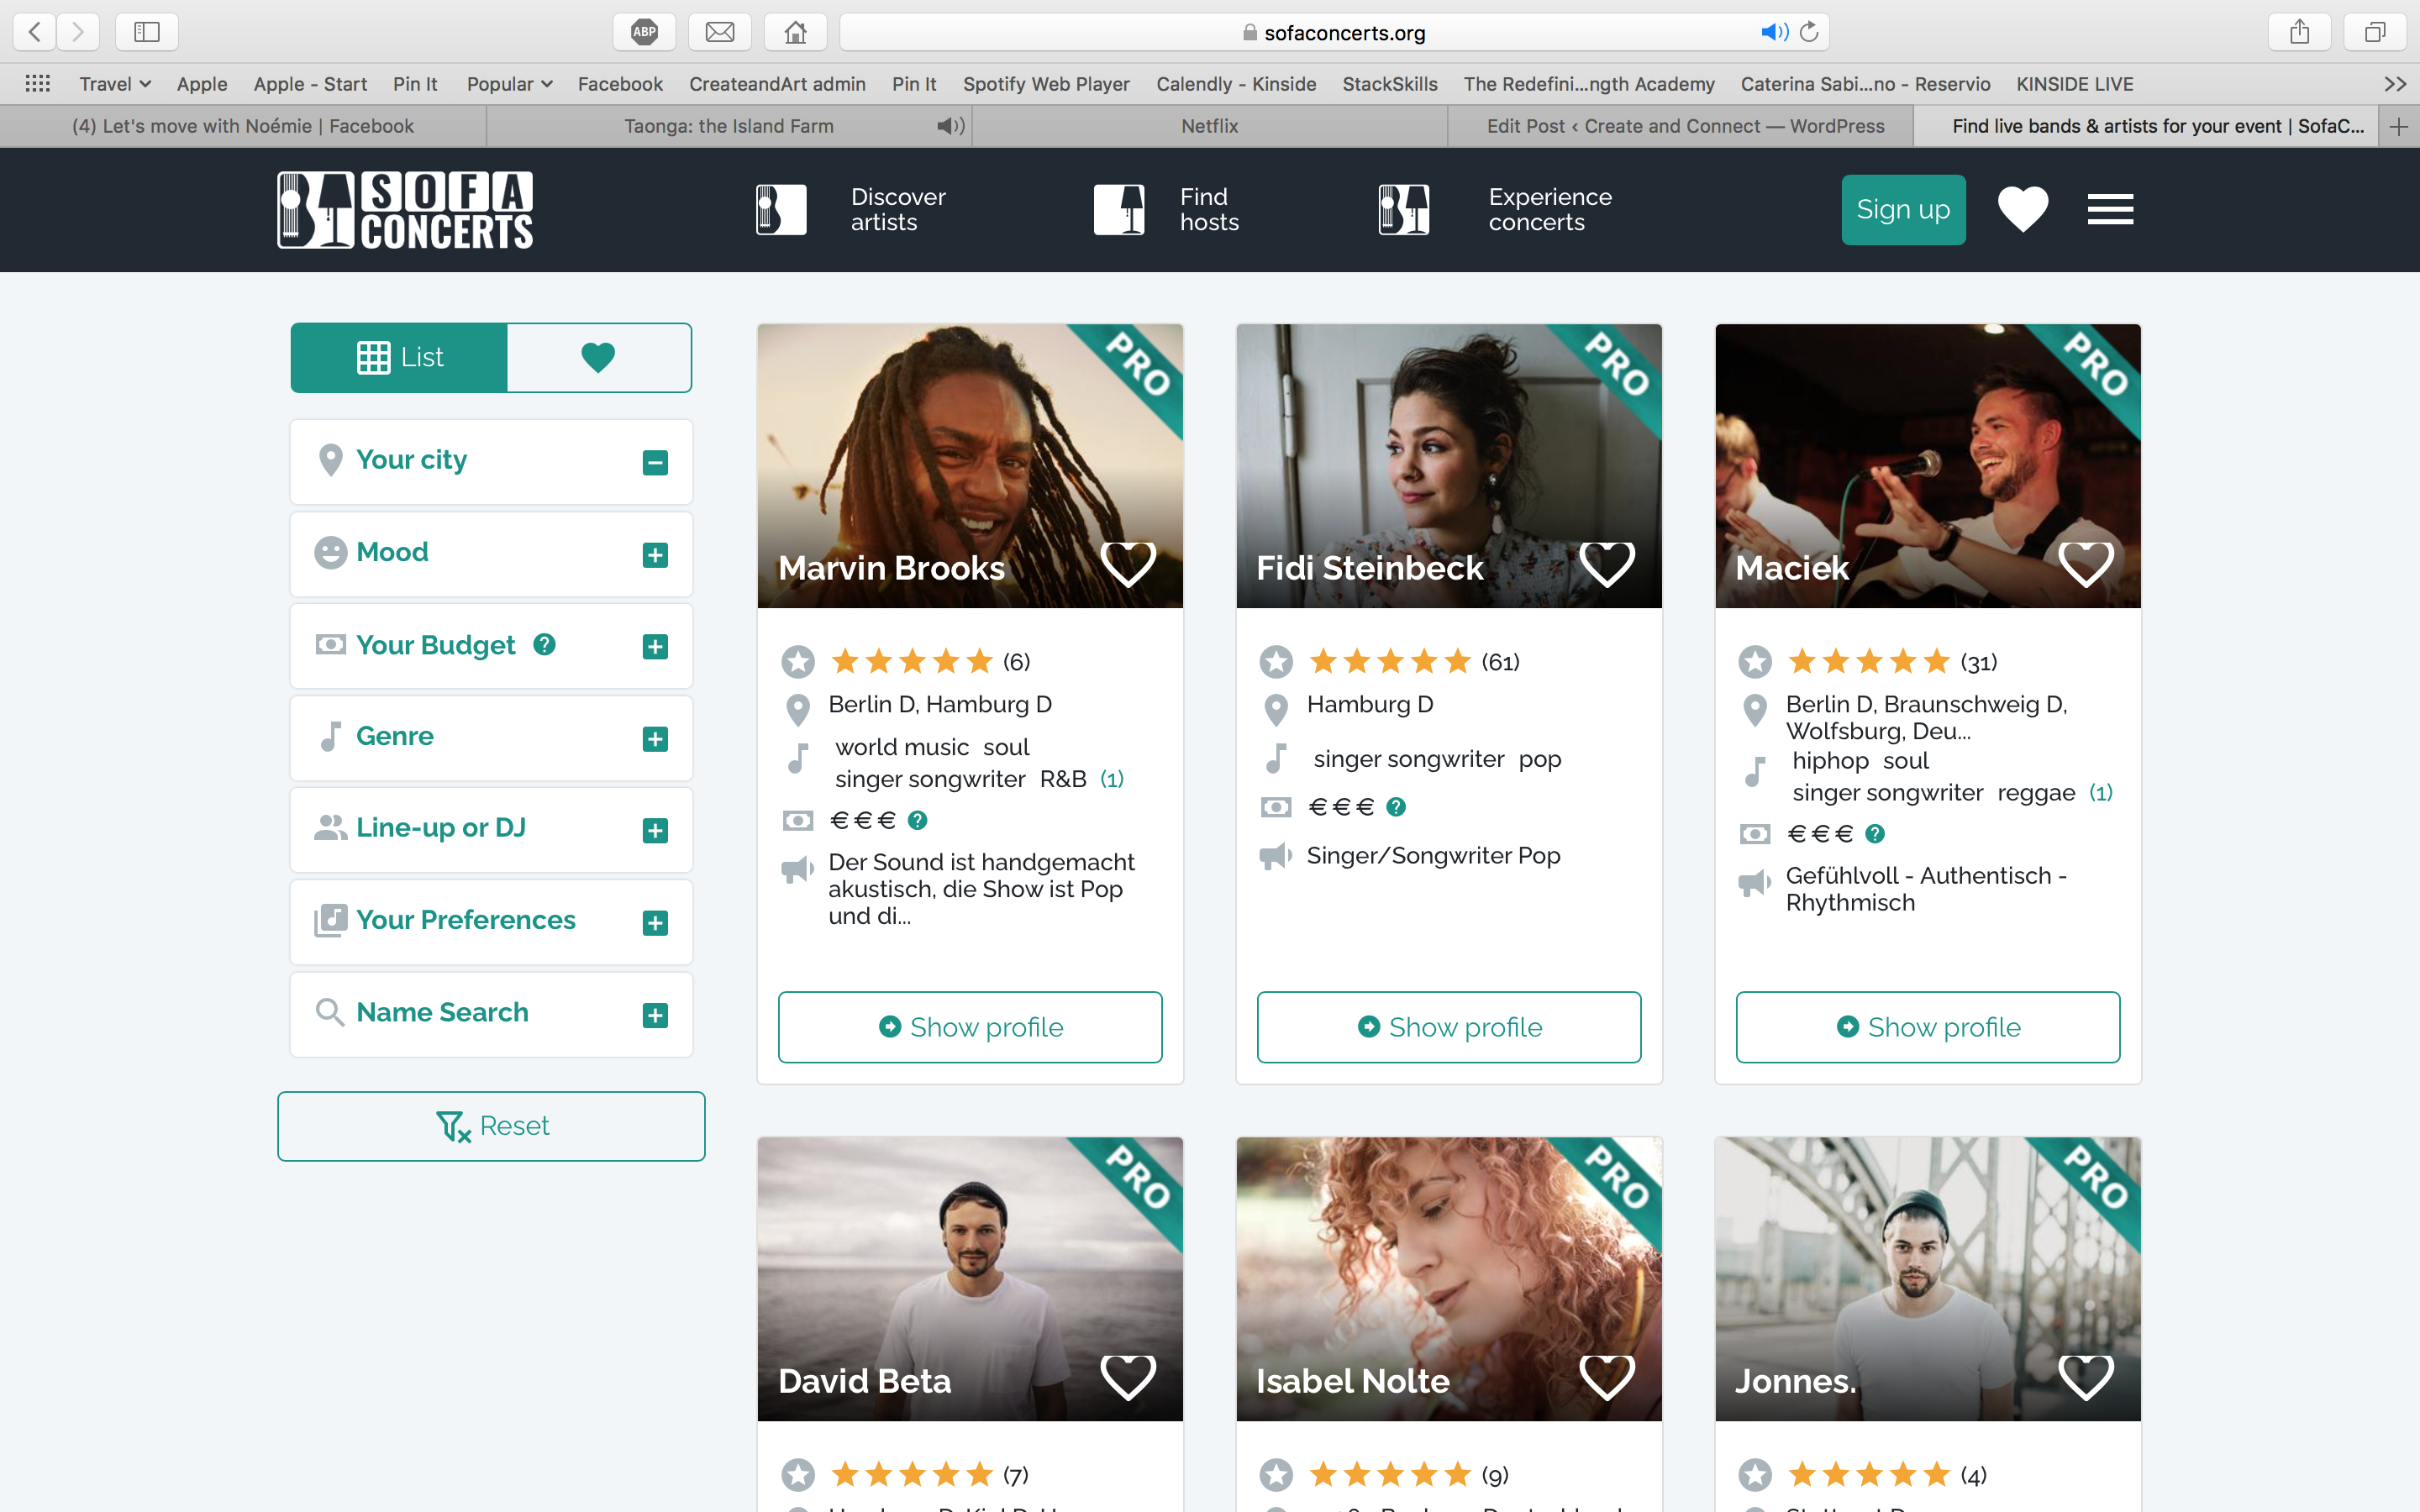2420x1512 pixels.
Task: Click the Safari share icon
Action: (2299, 32)
